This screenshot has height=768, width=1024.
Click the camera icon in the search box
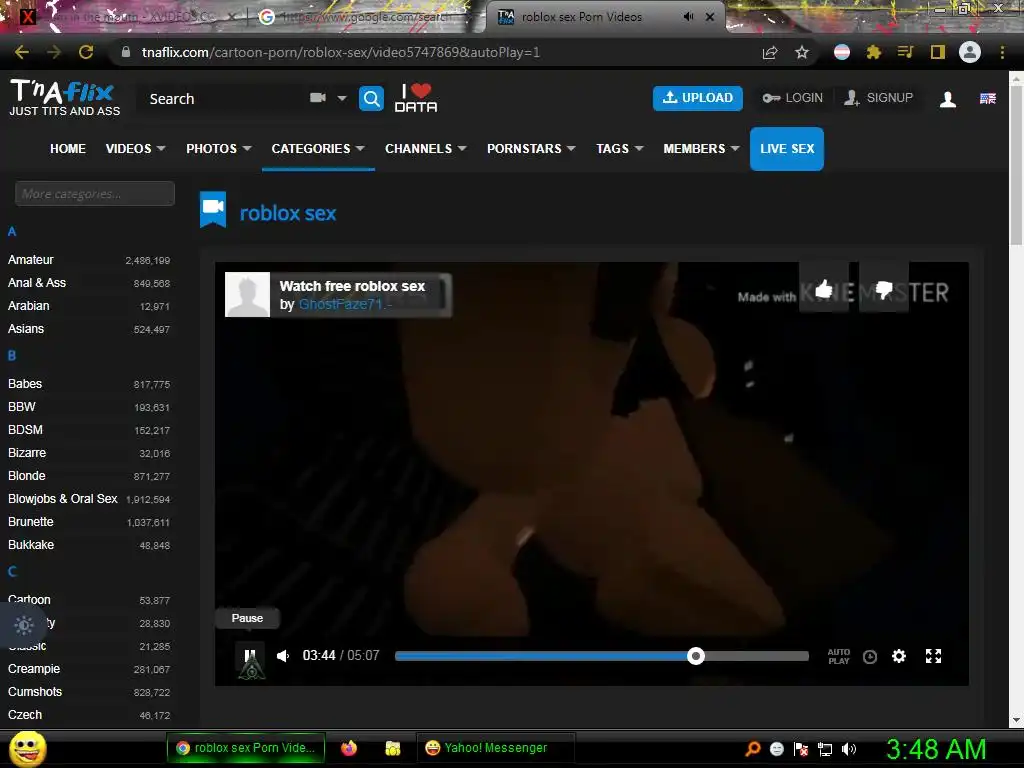[x=317, y=98]
